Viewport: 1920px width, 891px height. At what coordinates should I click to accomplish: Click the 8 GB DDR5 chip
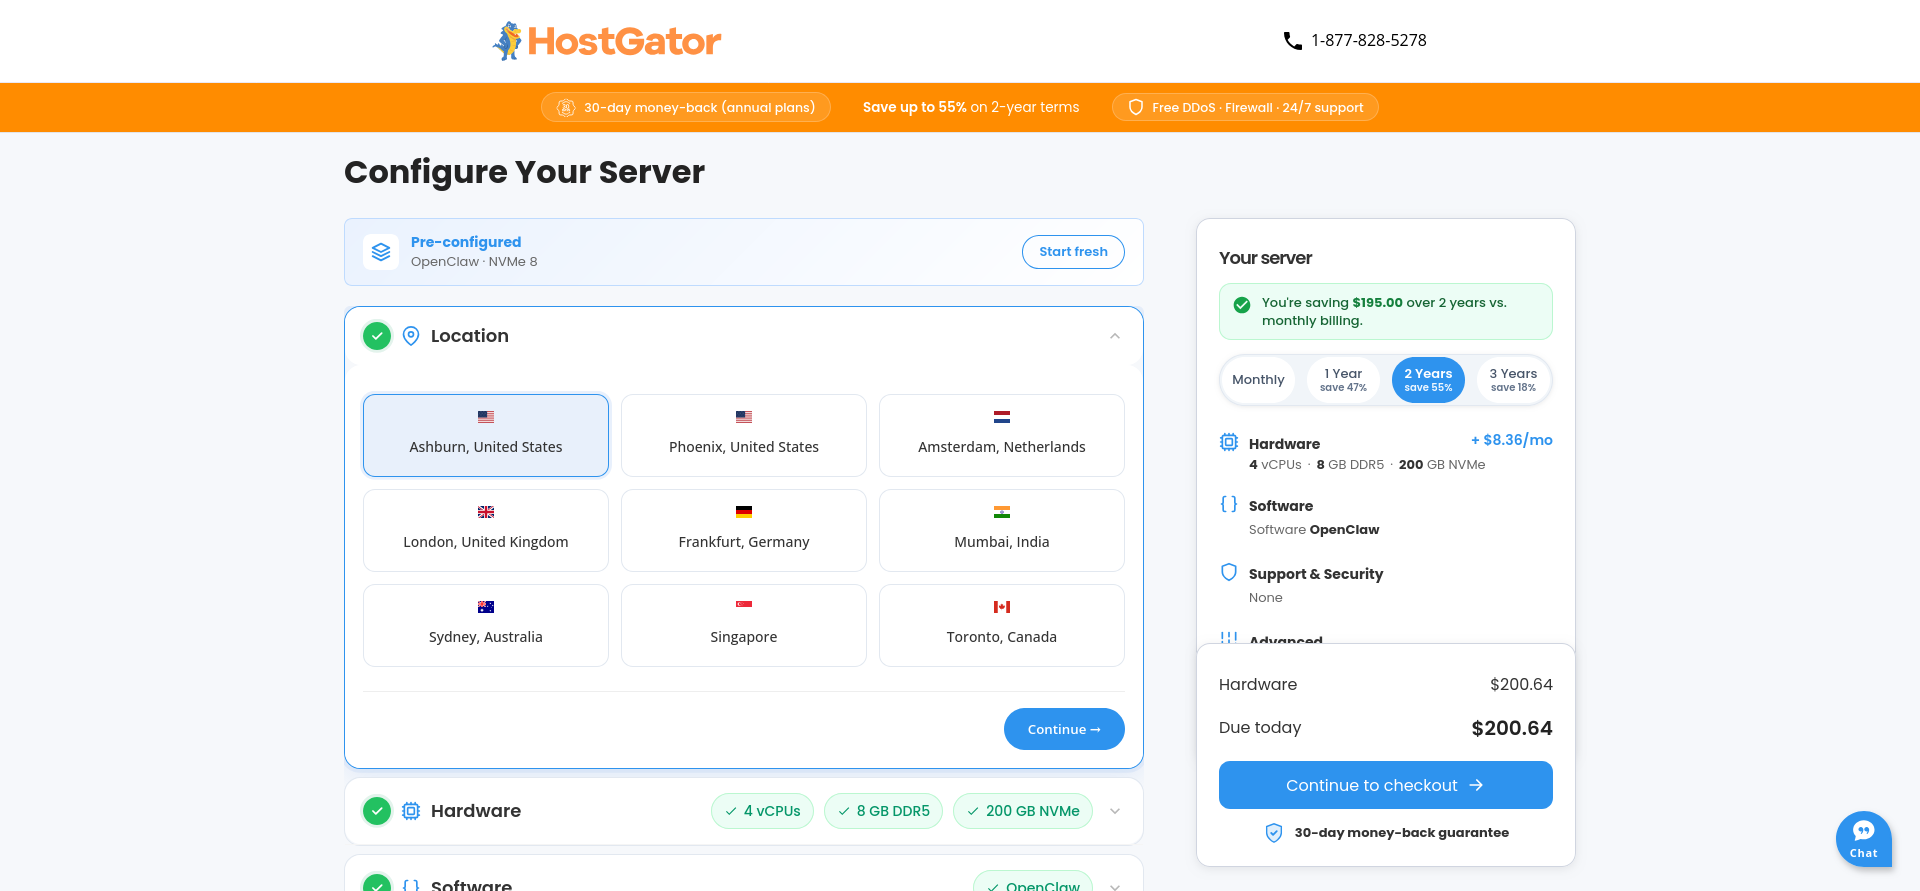(x=883, y=811)
